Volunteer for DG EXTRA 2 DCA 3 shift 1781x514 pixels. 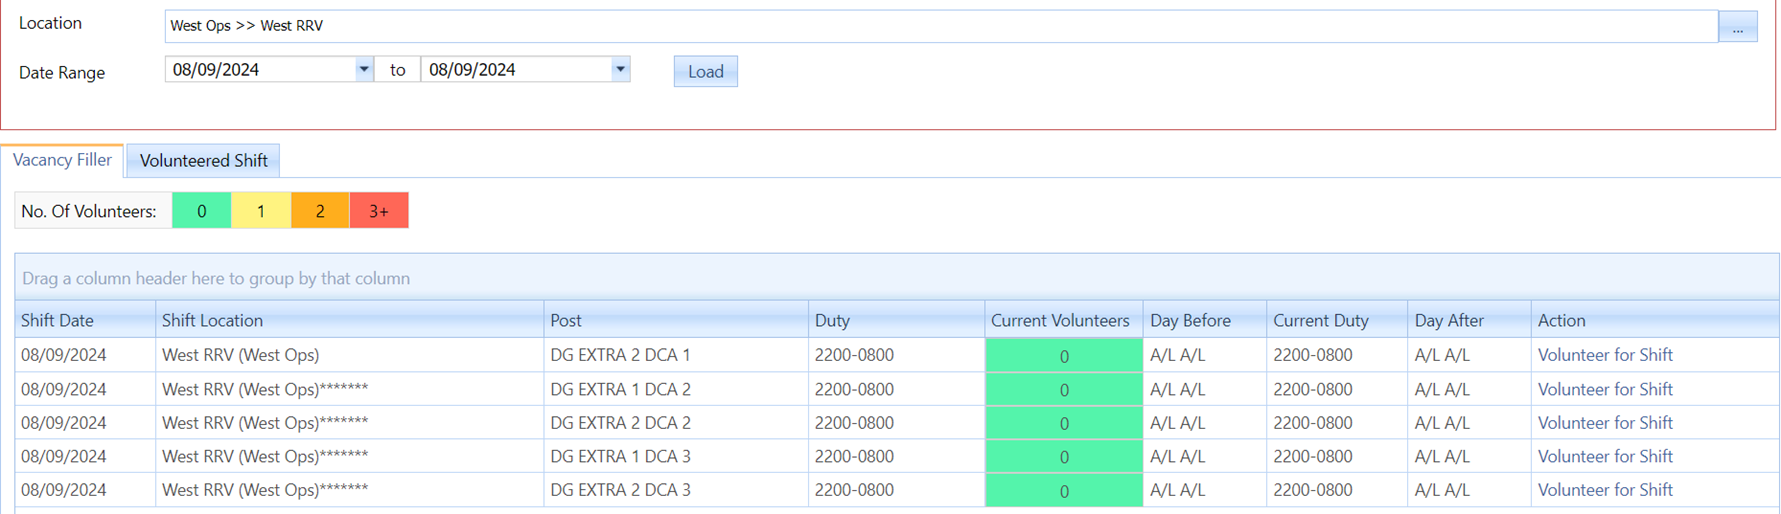pos(1604,490)
